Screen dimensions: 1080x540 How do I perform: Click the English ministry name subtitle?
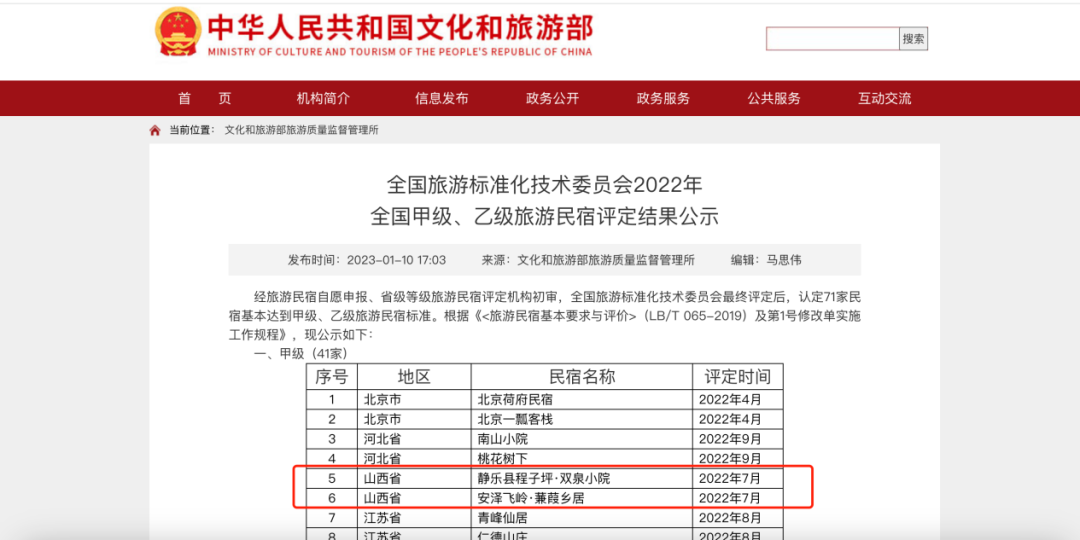tap(399, 52)
